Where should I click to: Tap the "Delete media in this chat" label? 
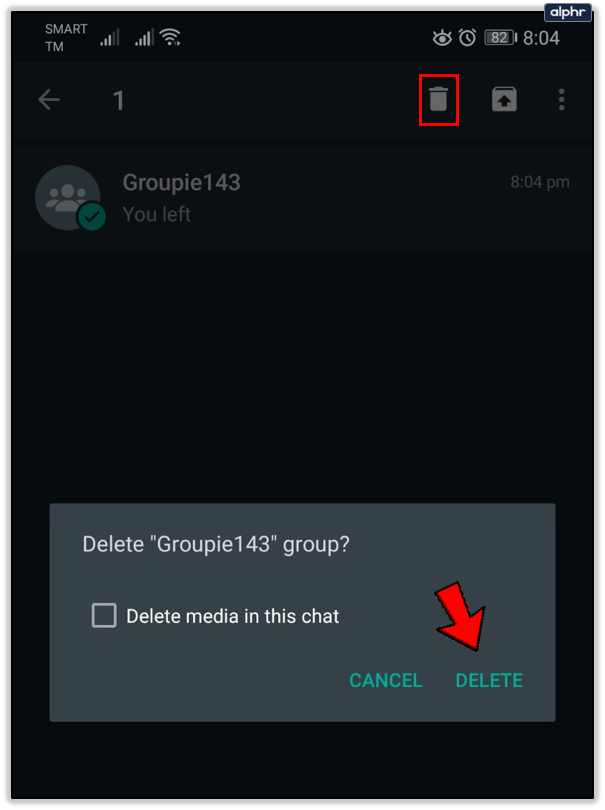pos(232,616)
